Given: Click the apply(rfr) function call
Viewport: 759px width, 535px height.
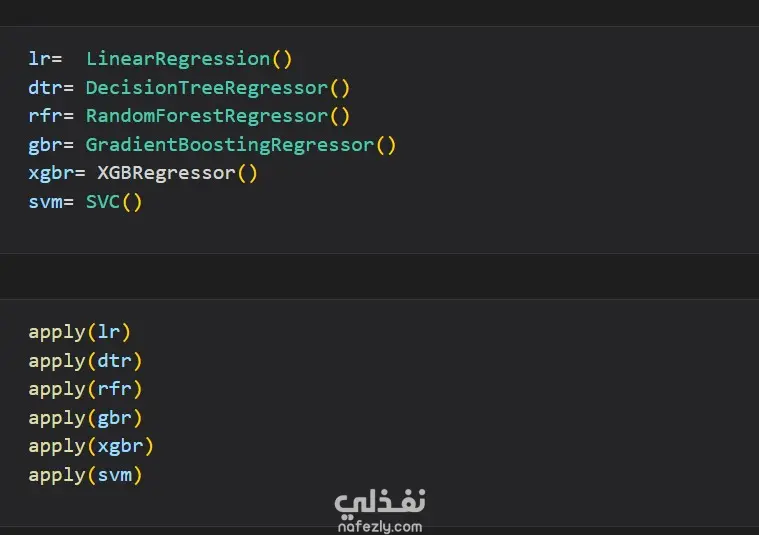Looking at the screenshot, I should tap(85, 389).
